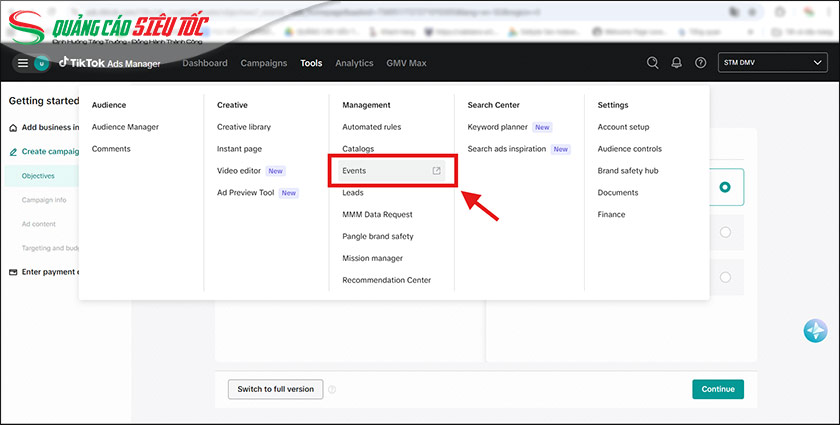Open the notifications bell

coord(677,63)
